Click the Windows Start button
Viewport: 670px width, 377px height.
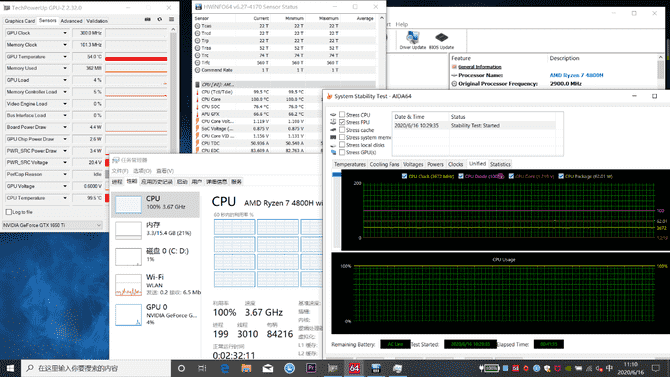[10, 368]
